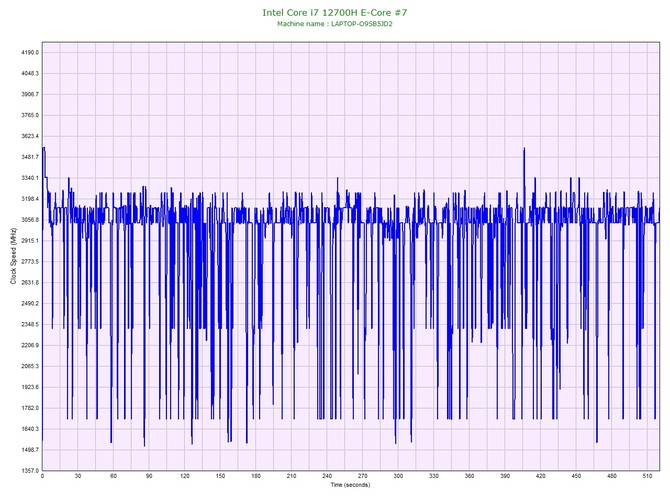Click the 2206.9 y-axis value
Screen dimensions: 670x502
tap(30, 346)
